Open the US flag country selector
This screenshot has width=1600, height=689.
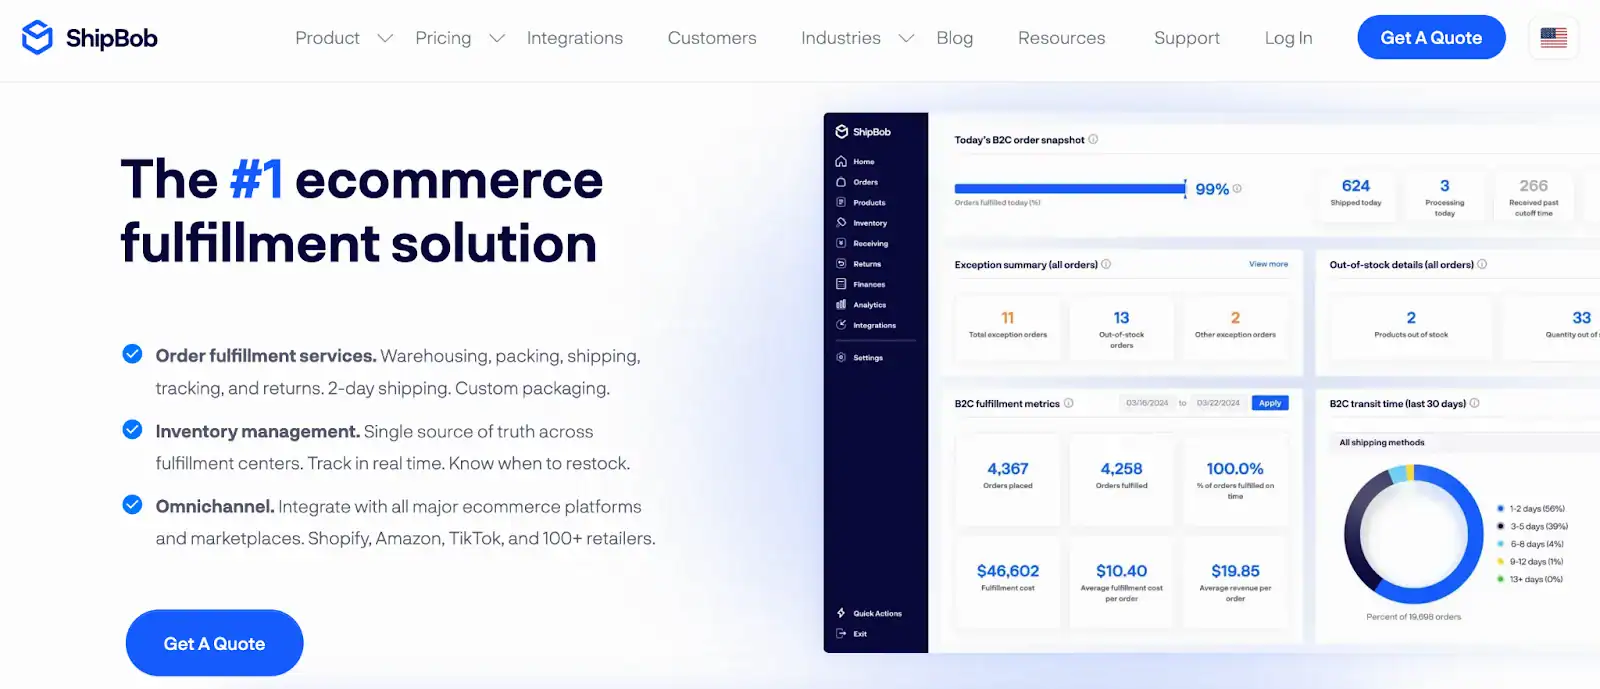coord(1553,38)
